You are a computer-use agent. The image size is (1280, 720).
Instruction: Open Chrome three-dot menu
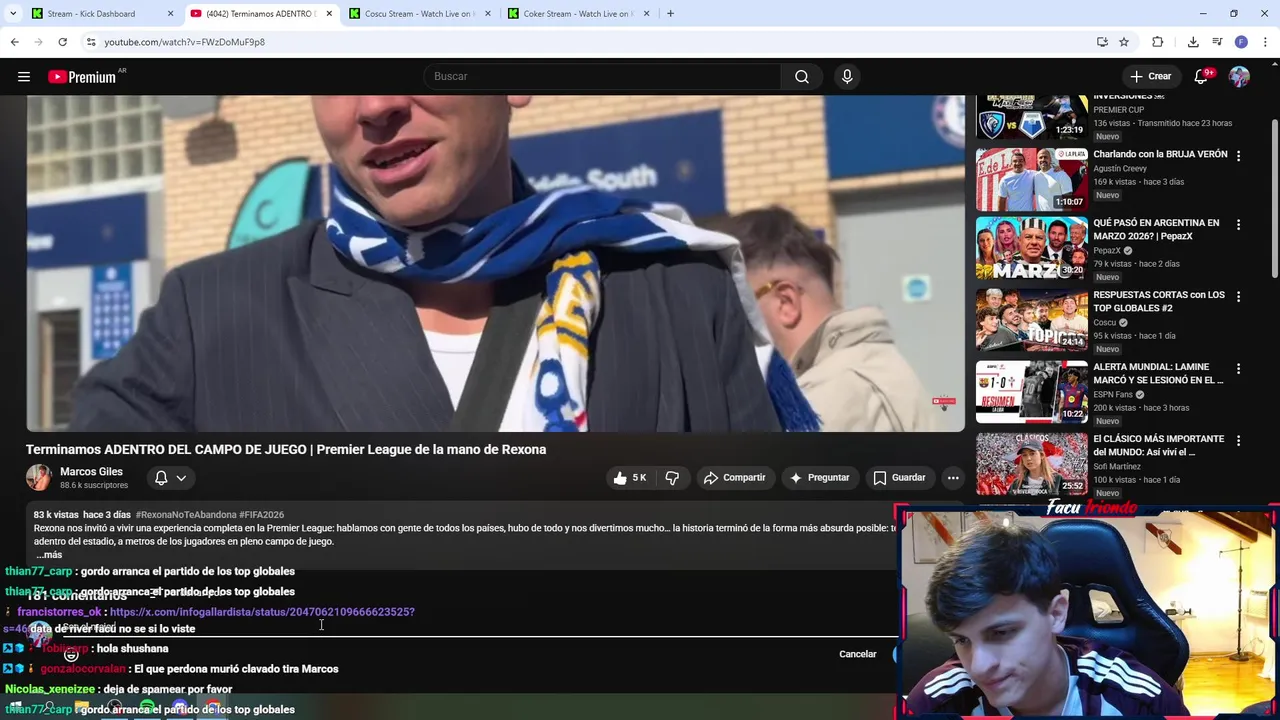coord(1265,42)
